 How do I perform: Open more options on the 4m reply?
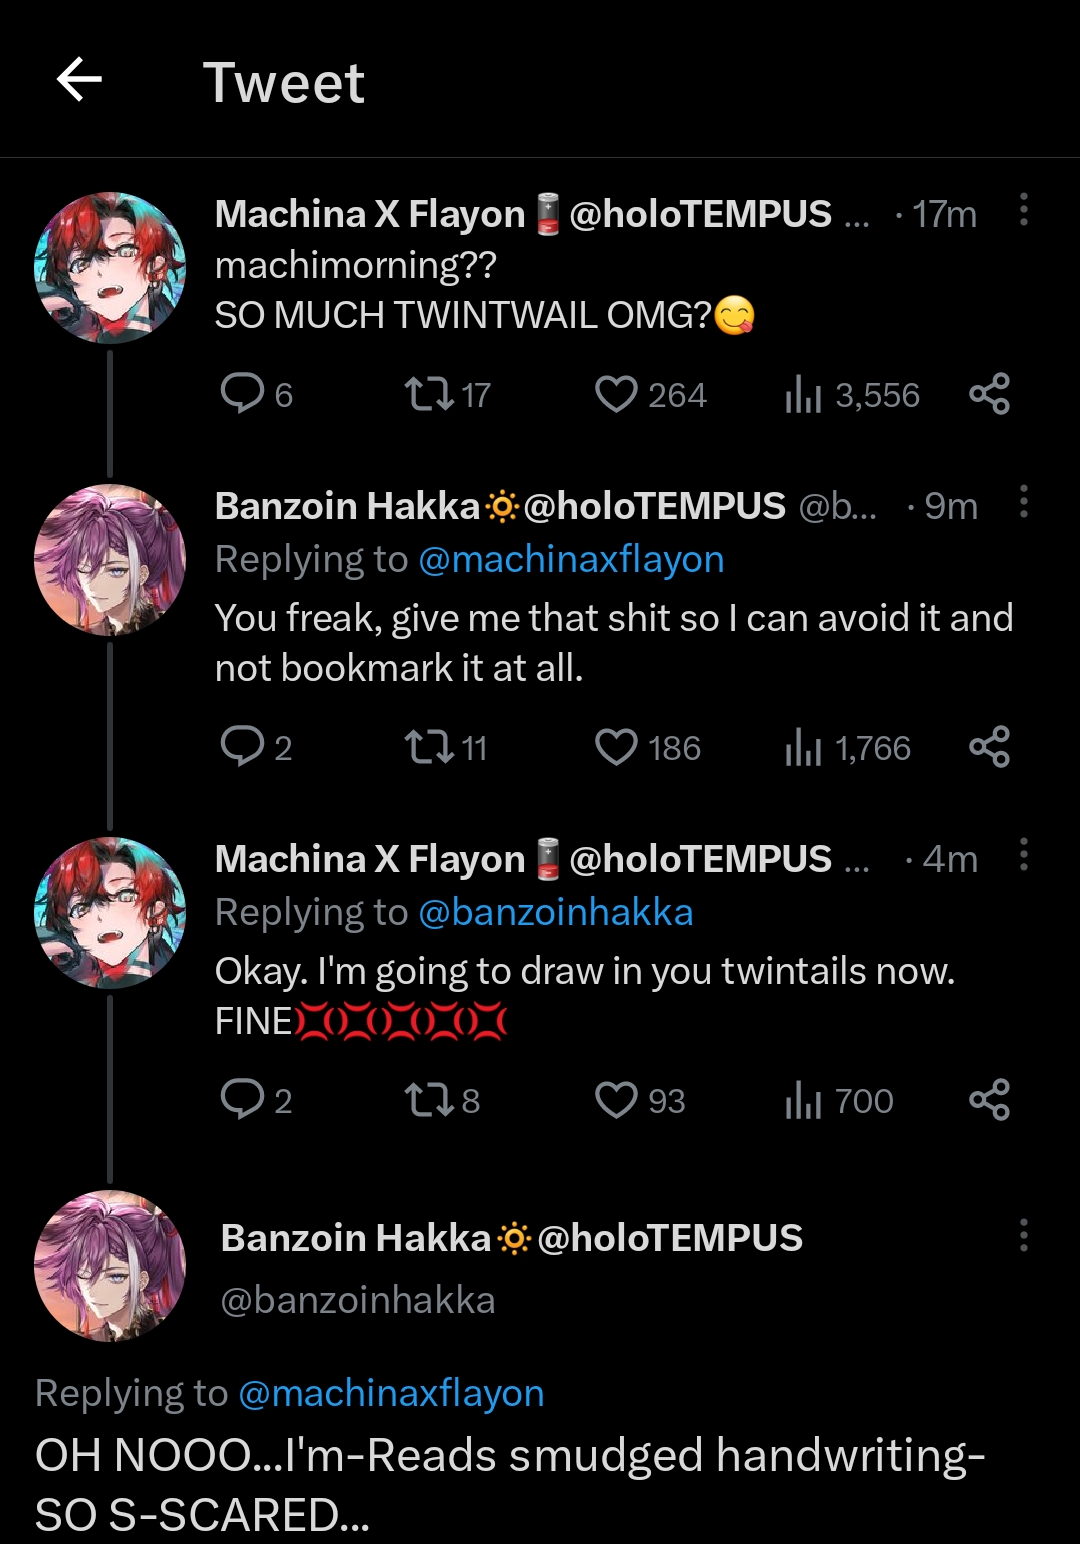(1023, 855)
